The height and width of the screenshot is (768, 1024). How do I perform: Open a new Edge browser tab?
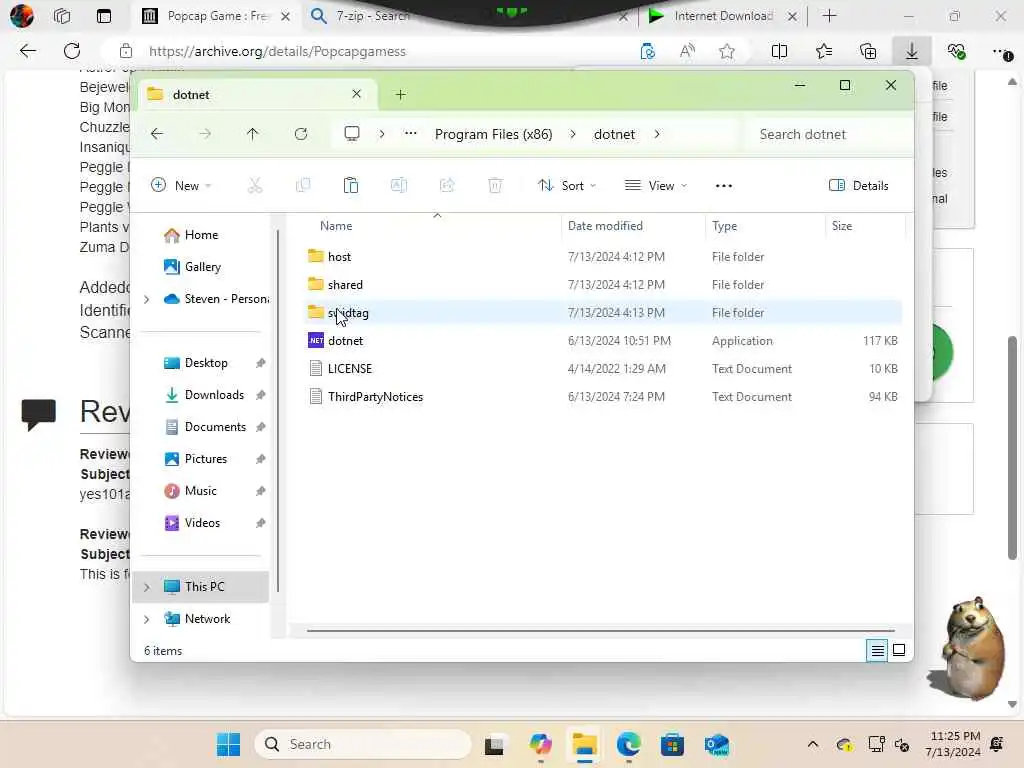[829, 16]
